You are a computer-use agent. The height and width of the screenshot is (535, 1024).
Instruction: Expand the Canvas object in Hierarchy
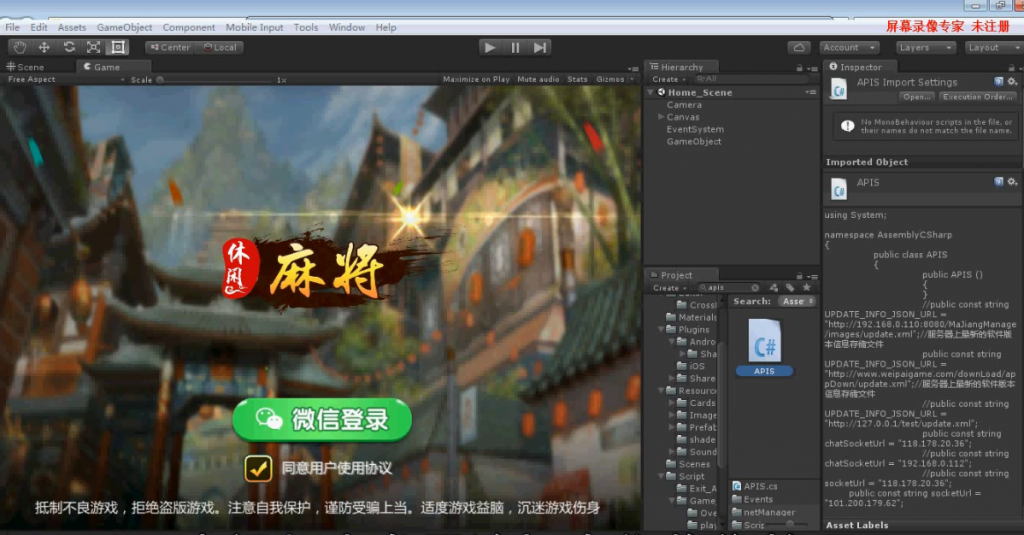pyautogui.click(x=661, y=117)
